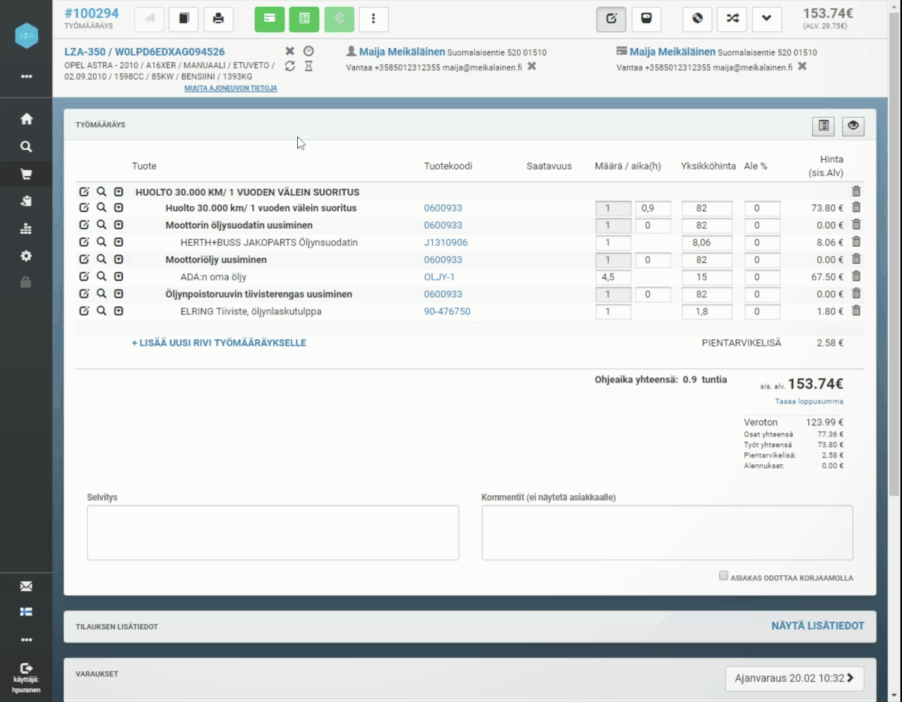Open the sidebar clipboard orders icon

tap(26, 201)
